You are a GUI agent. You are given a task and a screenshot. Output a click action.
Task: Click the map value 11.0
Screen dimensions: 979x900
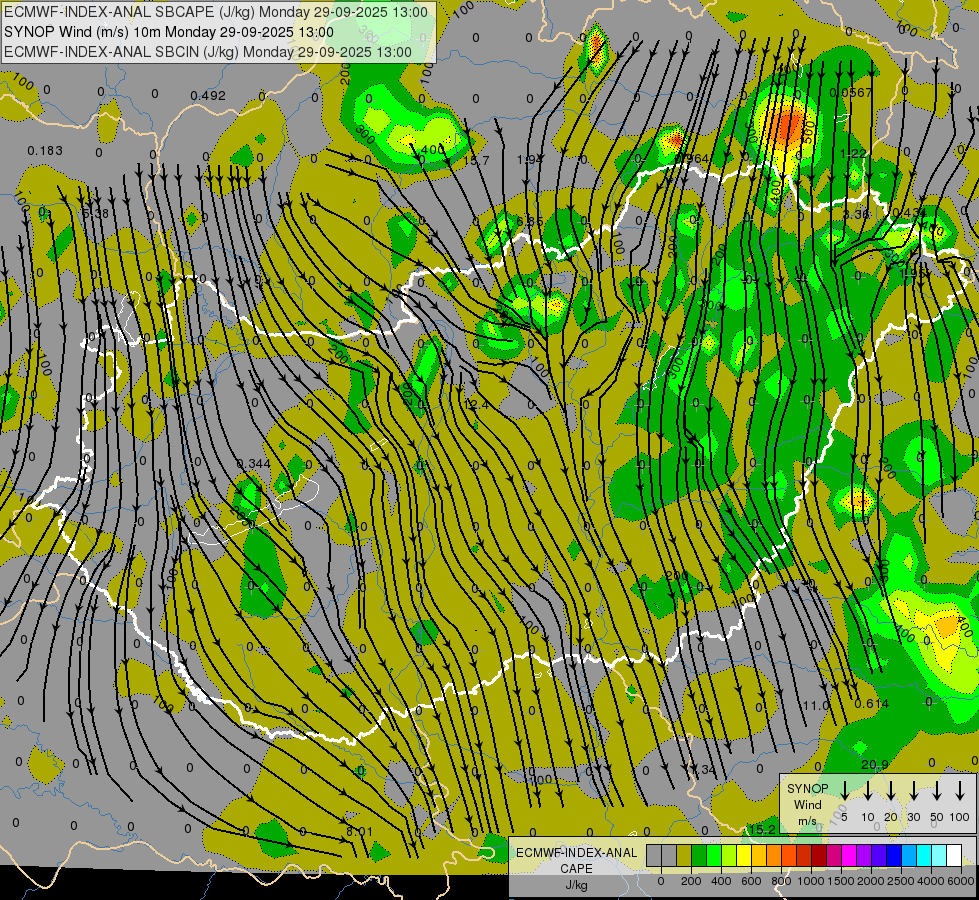tap(815, 705)
